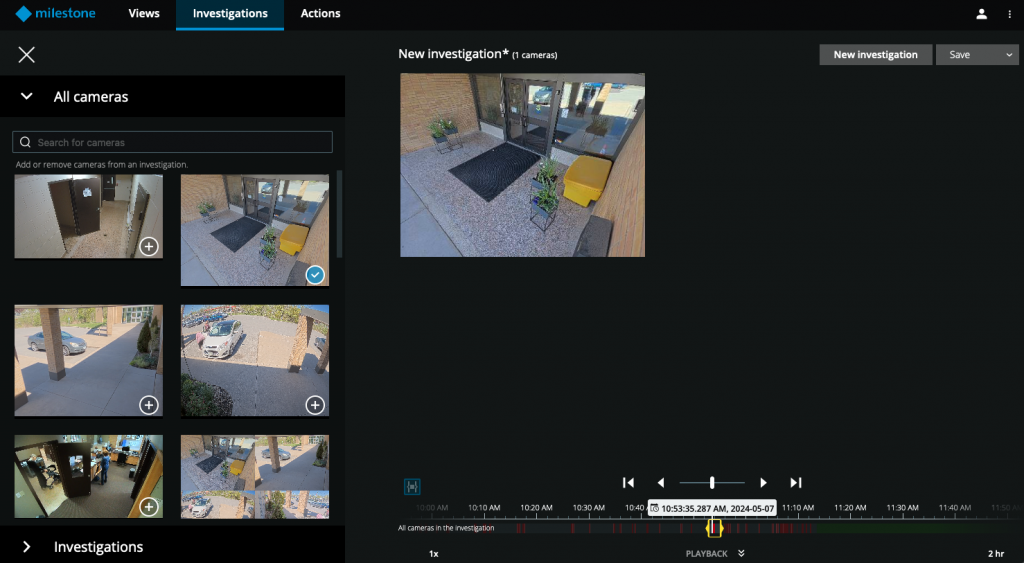The width and height of the screenshot is (1024, 563).
Task: Play forward using the right arrow icon
Action: coord(763,483)
